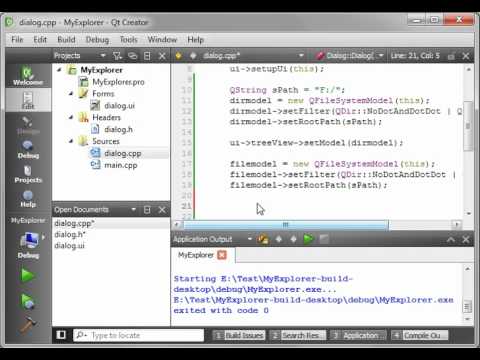Select dialog.cpp in the Sources folder
480x360 pixels.
(x=123, y=153)
